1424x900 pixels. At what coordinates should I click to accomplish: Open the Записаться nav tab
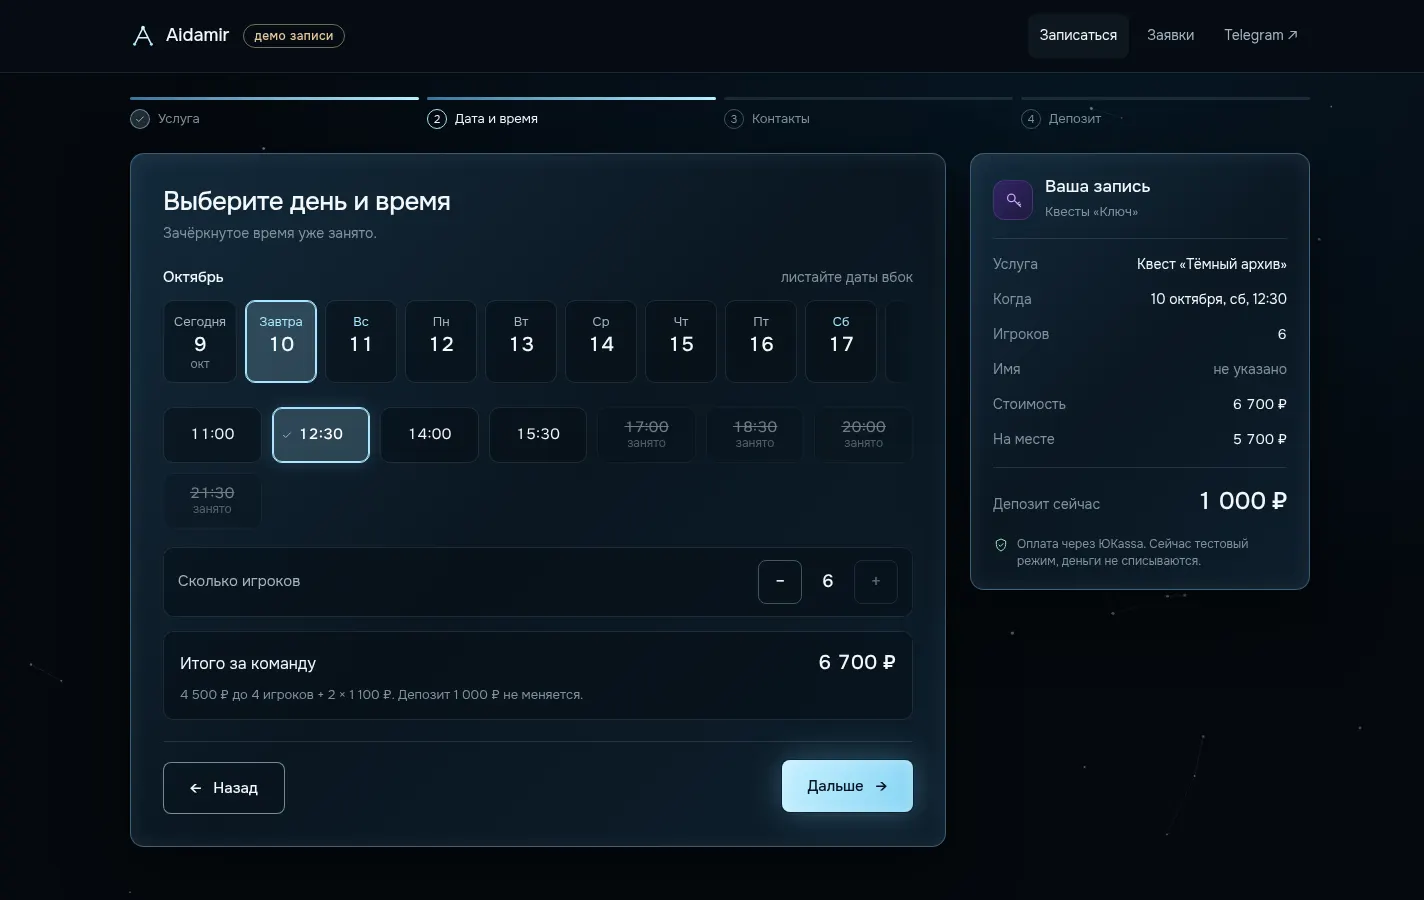click(x=1078, y=36)
